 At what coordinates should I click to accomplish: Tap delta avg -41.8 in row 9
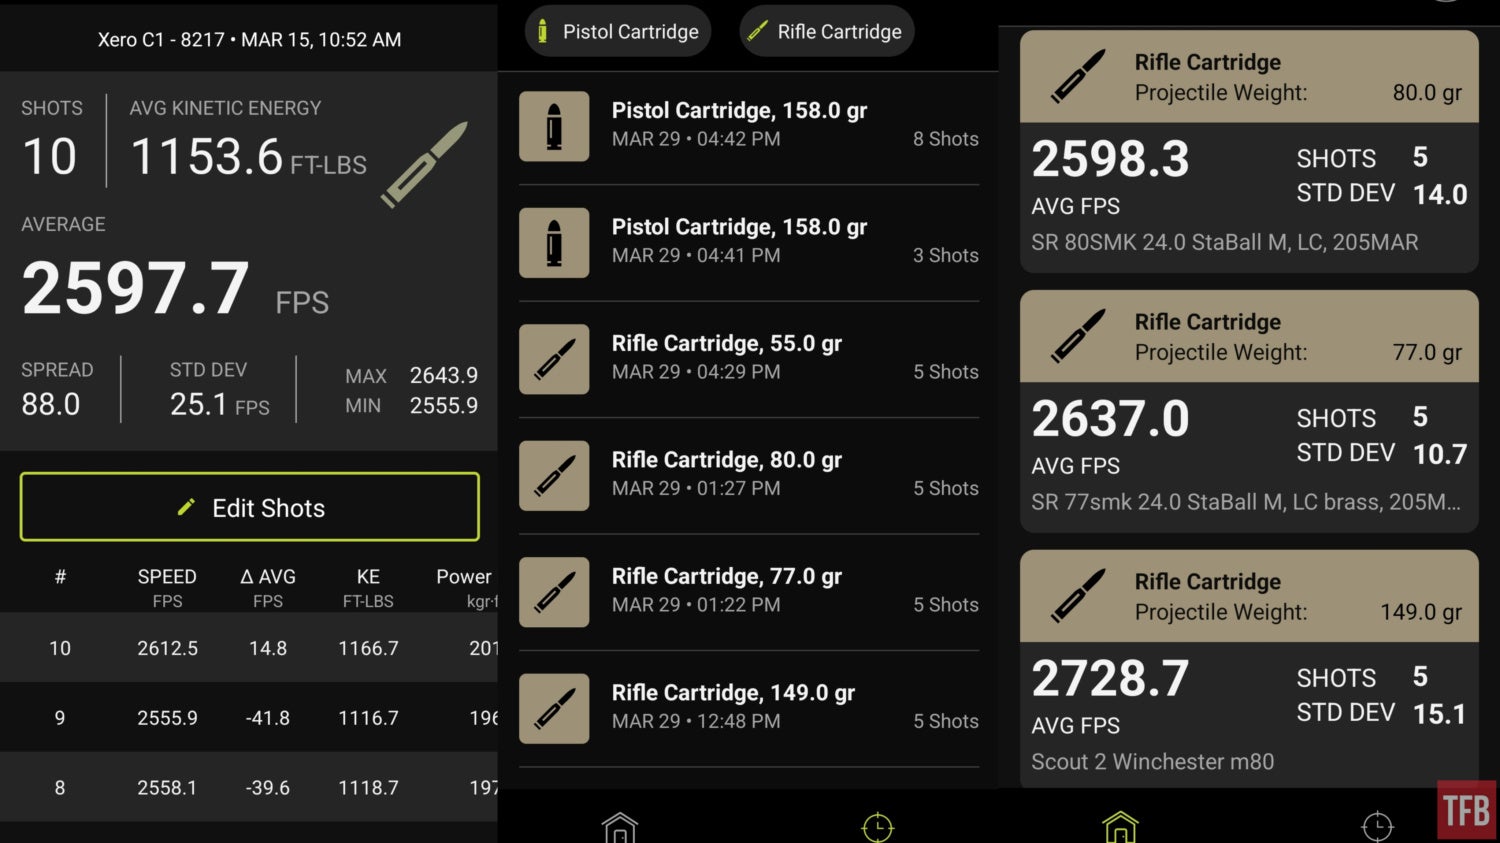click(x=268, y=718)
